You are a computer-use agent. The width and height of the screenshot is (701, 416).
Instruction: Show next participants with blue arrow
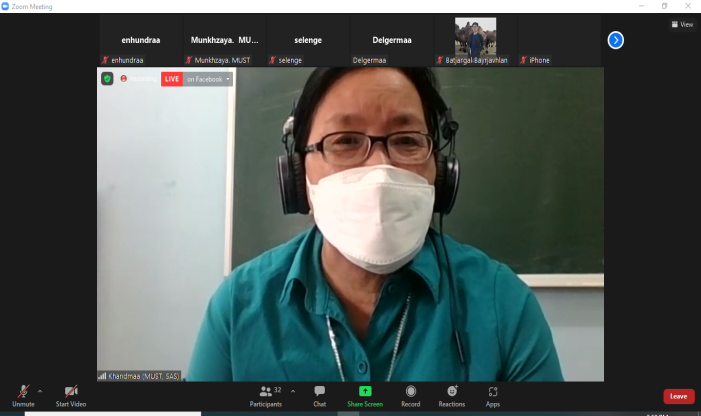coord(616,40)
